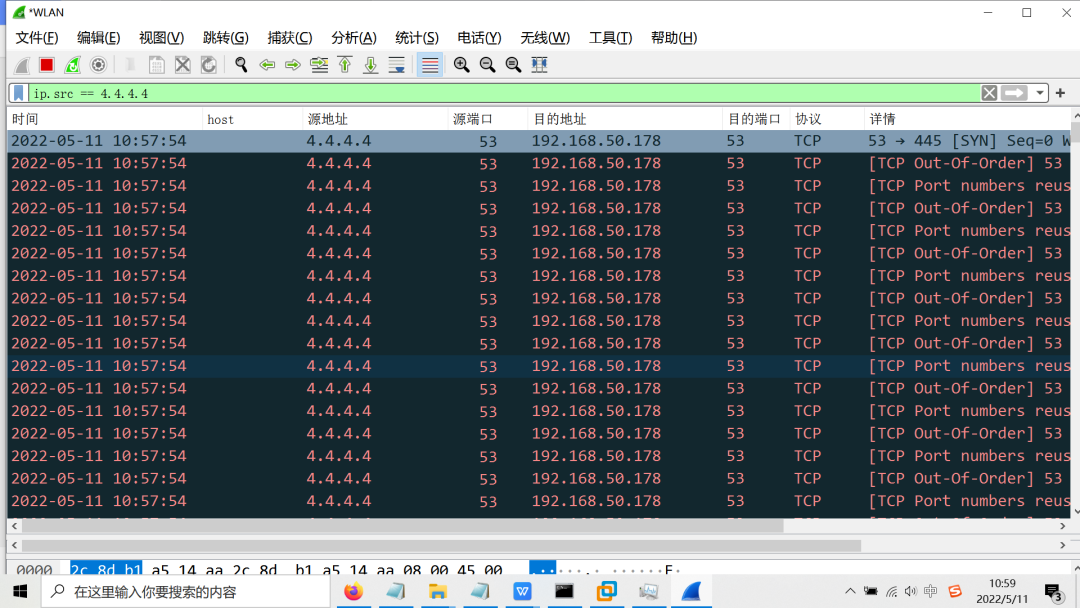Click the ip.src display filter field
This screenshot has height=608, width=1080.
pyautogui.click(x=500, y=93)
